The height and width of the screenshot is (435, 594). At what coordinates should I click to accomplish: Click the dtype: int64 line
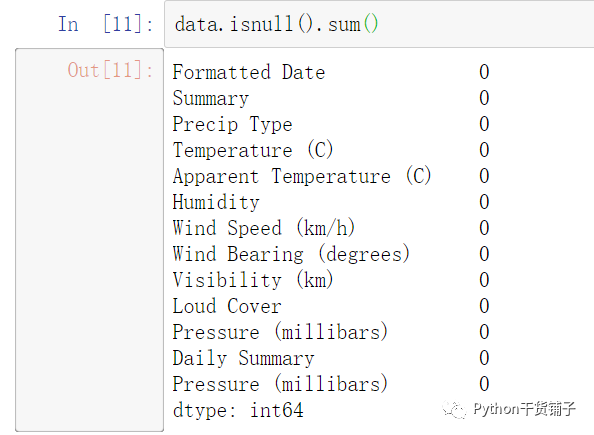coord(238,410)
